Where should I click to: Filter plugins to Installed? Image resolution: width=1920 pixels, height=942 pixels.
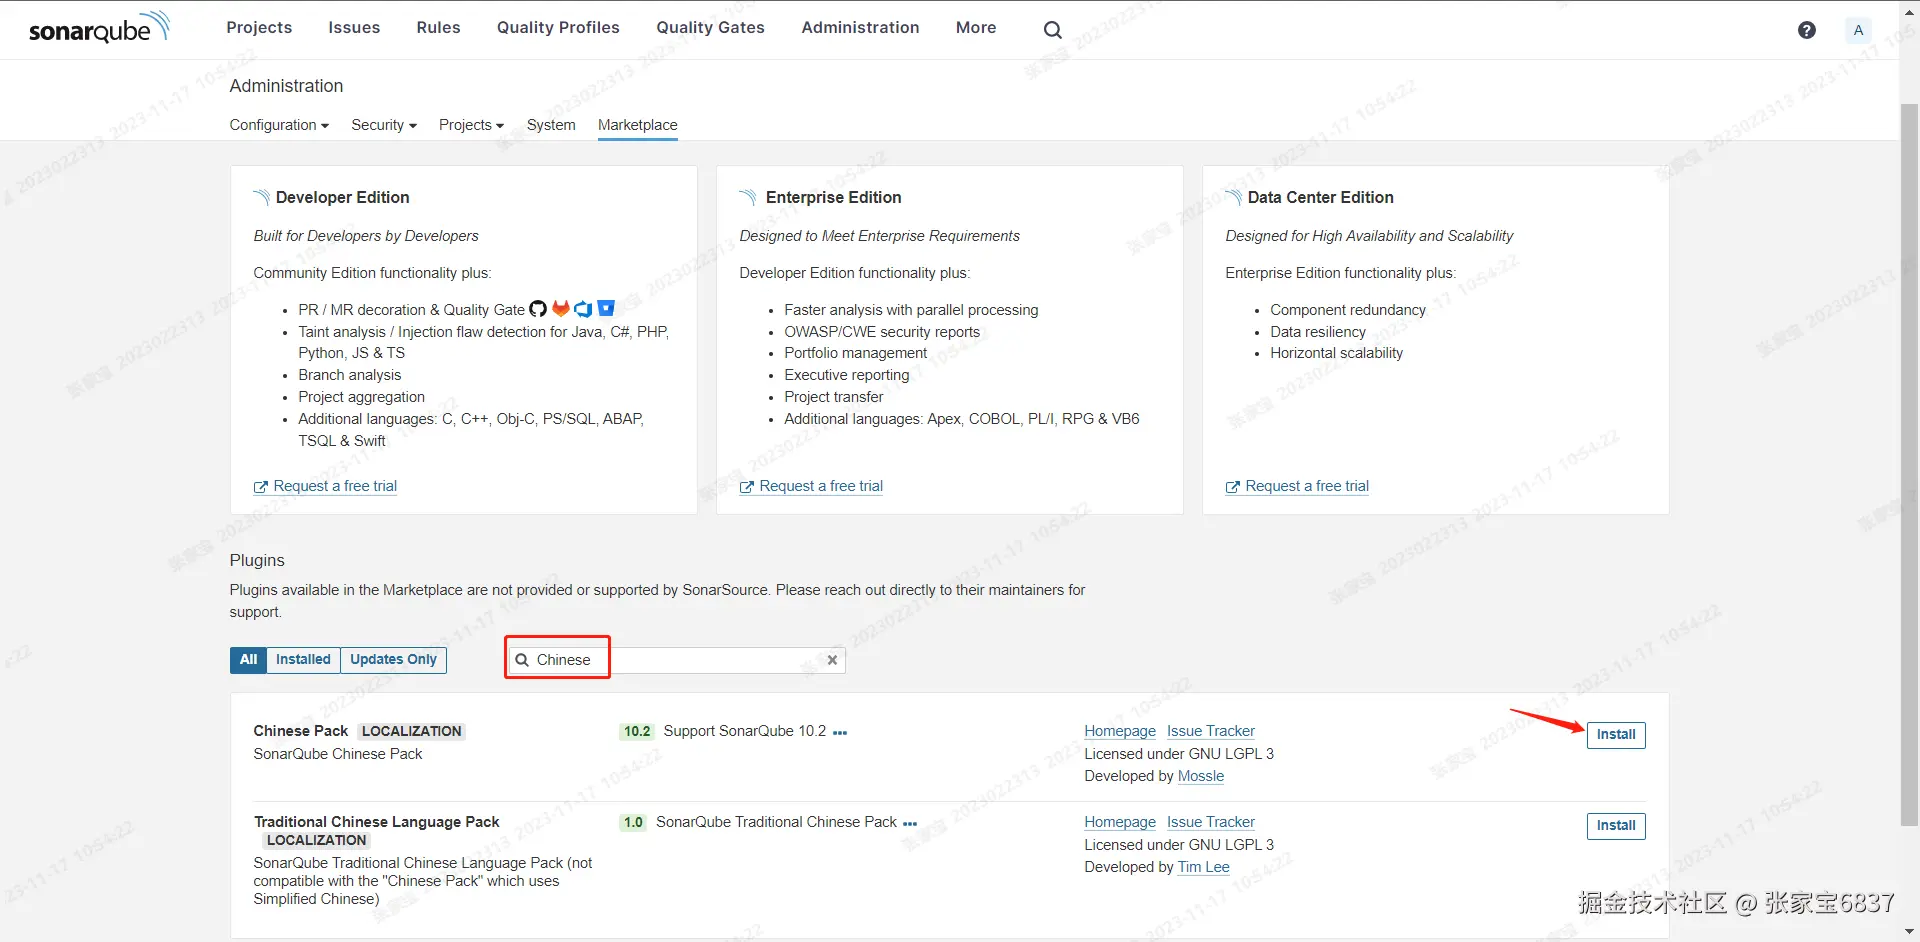click(303, 660)
